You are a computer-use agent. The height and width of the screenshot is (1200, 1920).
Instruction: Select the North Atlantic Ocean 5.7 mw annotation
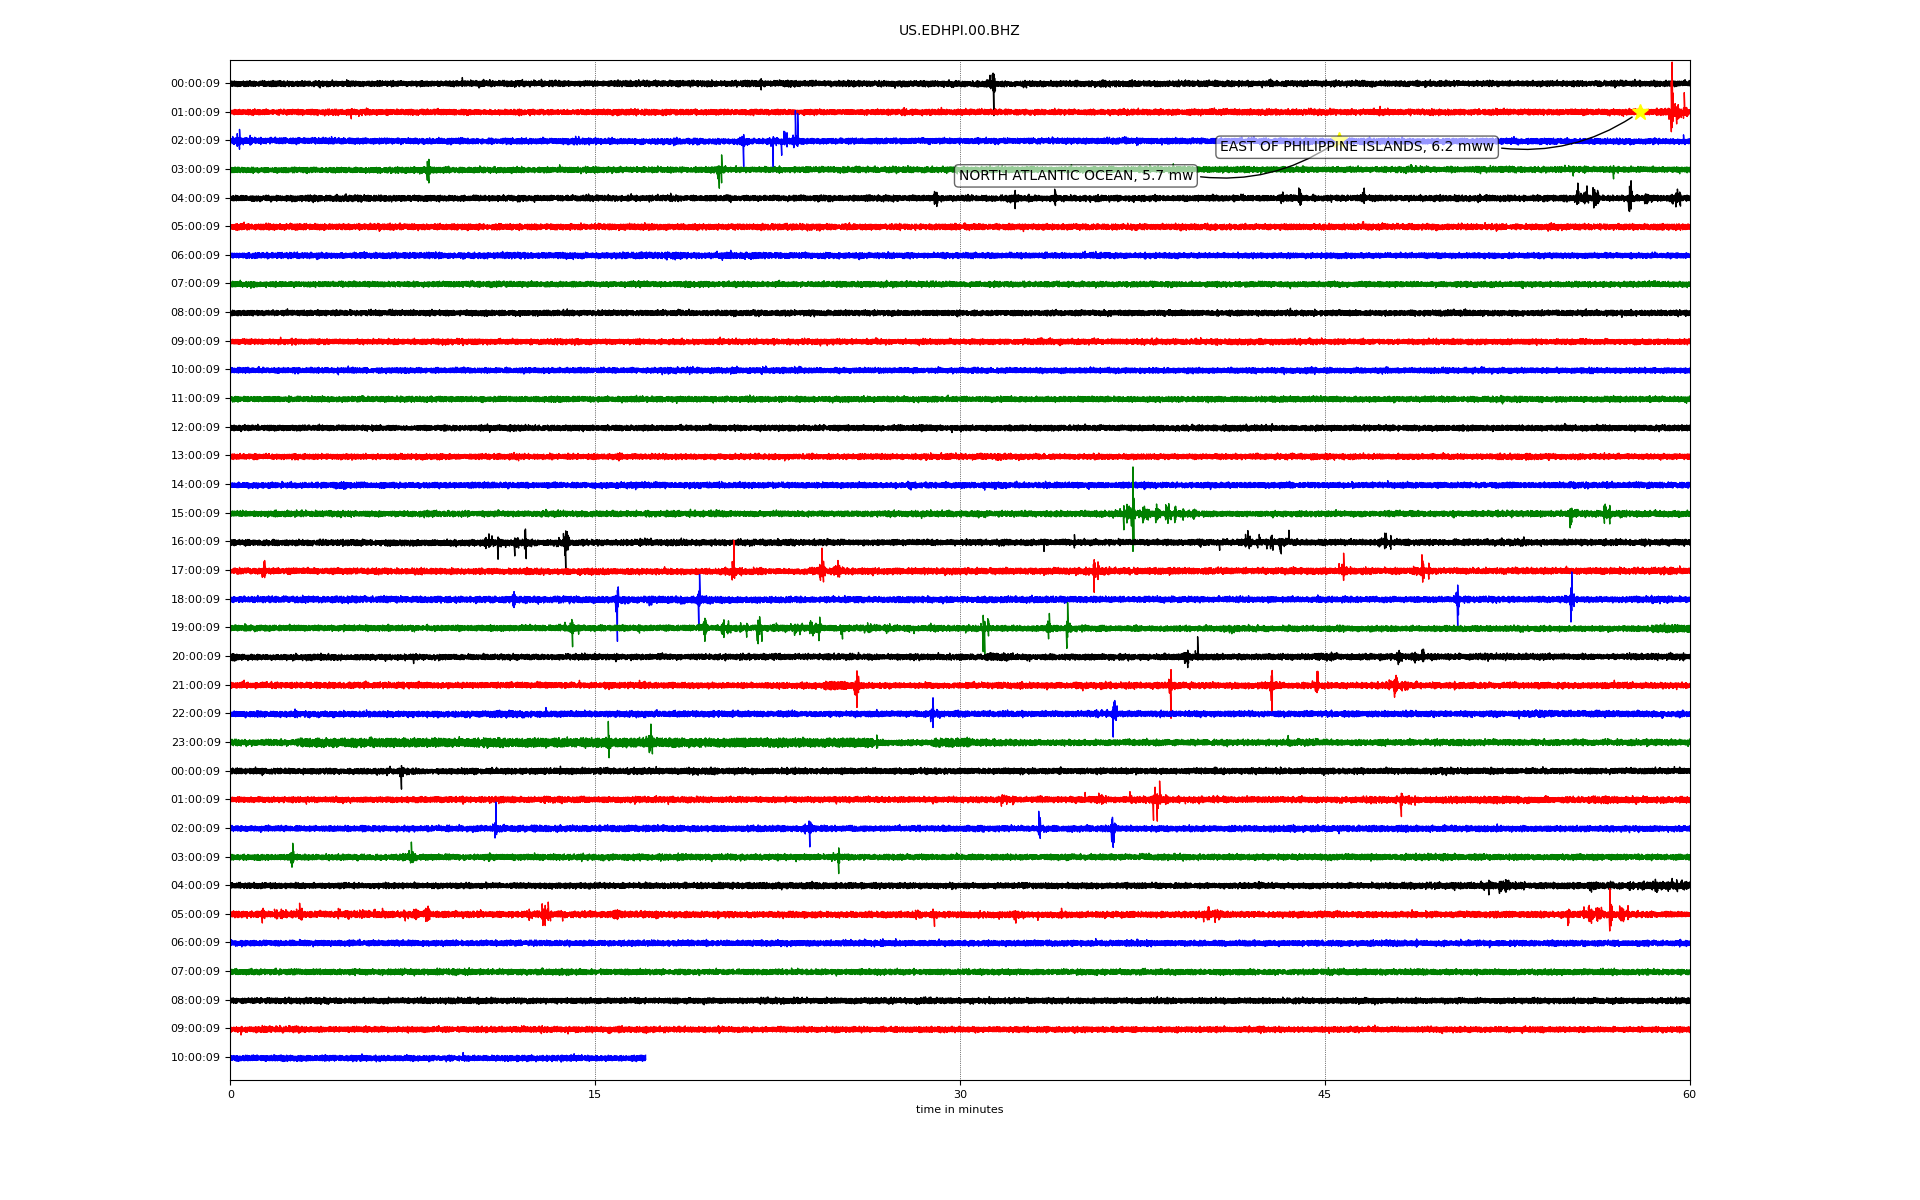[1076, 176]
